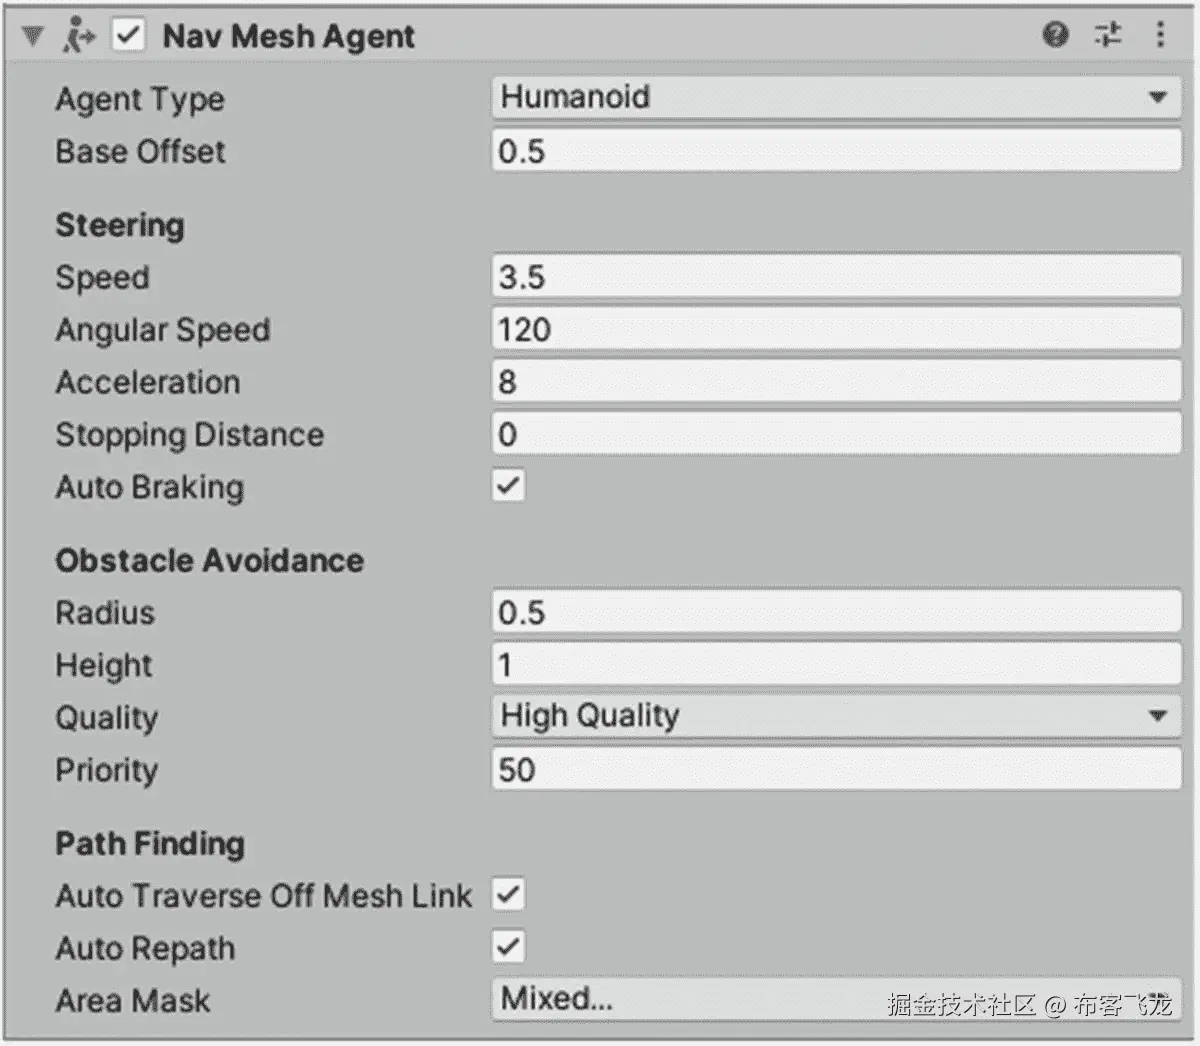Disable the Nav Mesh Agent component checkbox

[x=128, y=36]
